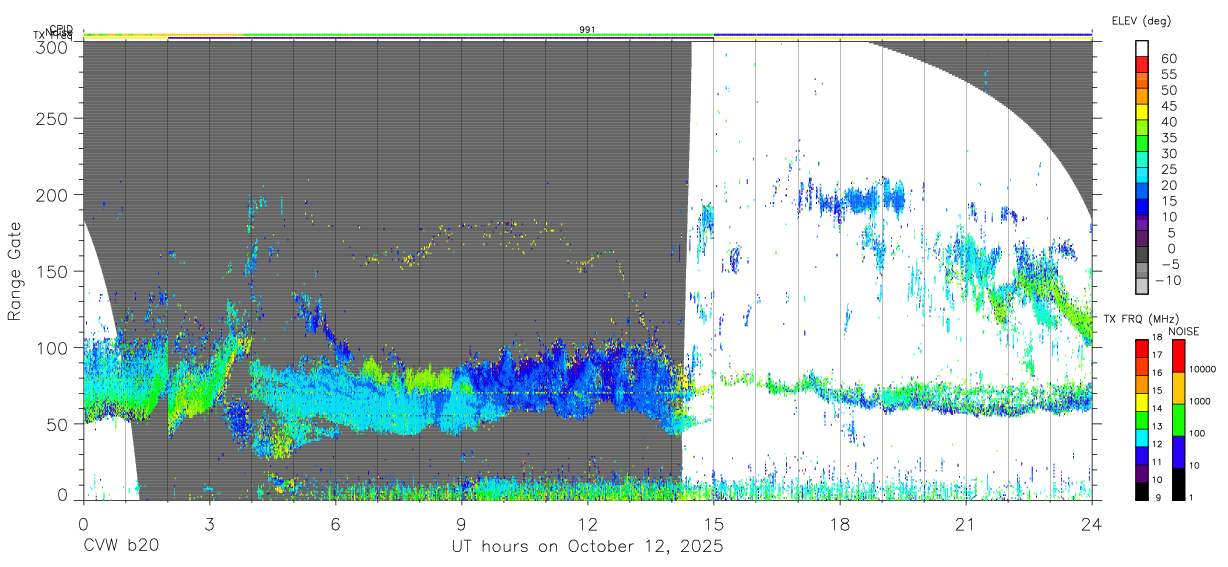The width and height of the screenshot is (1228, 567).
Task: Click the '20' label on elevation scale
Action: coord(1169,185)
